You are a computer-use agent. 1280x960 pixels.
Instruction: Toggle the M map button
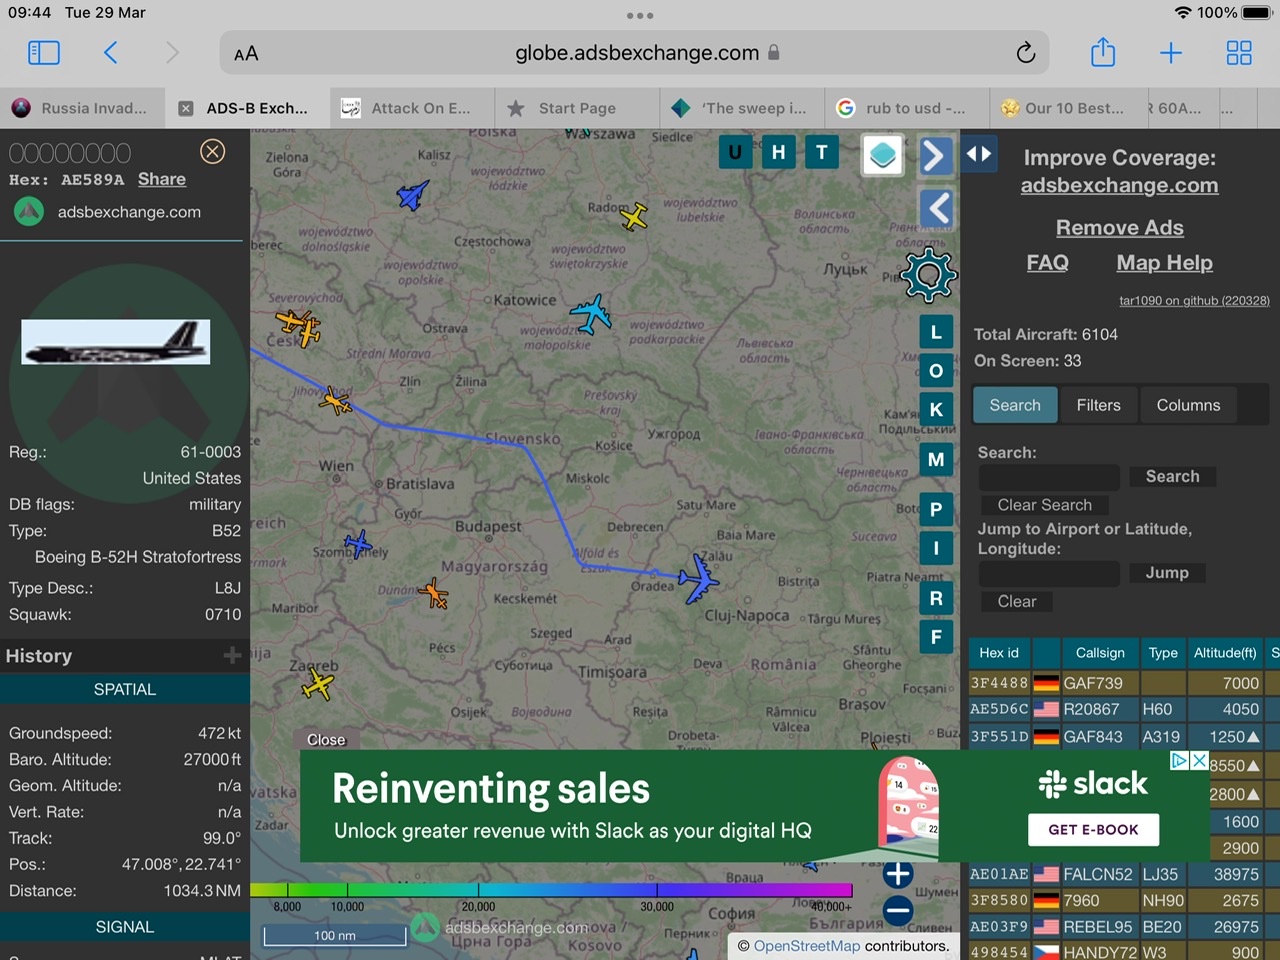(936, 460)
